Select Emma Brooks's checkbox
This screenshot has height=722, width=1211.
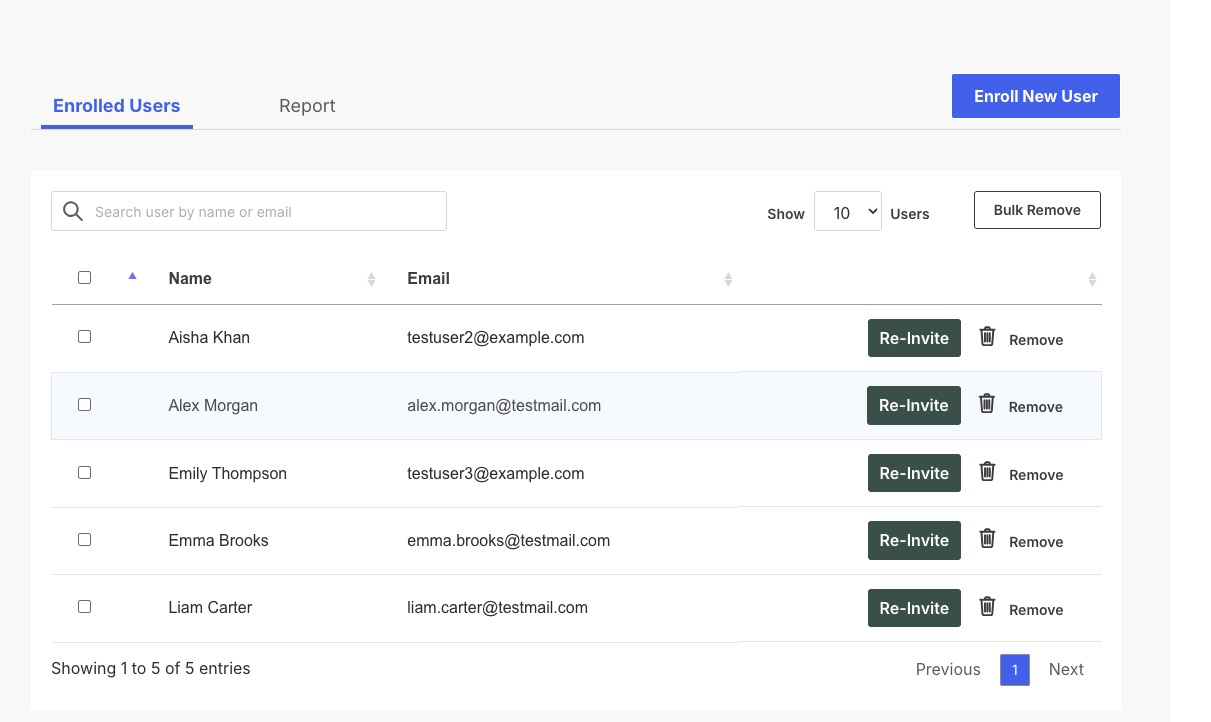coord(84,540)
